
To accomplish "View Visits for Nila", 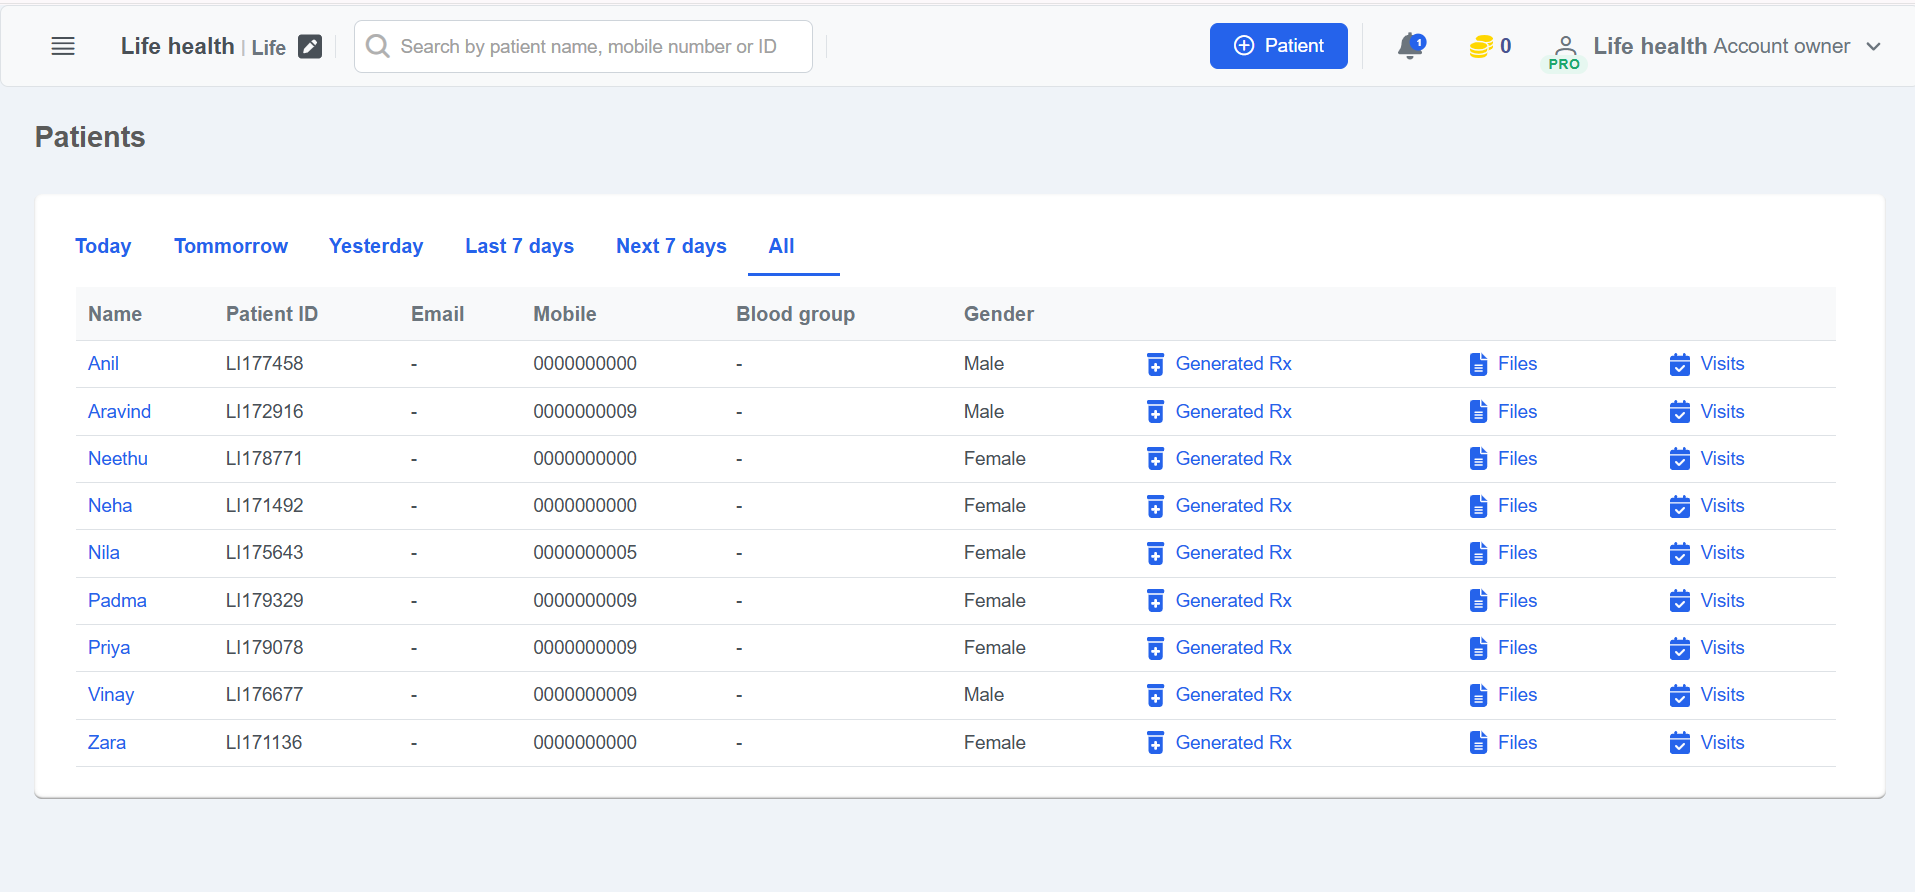I will tap(1721, 553).
